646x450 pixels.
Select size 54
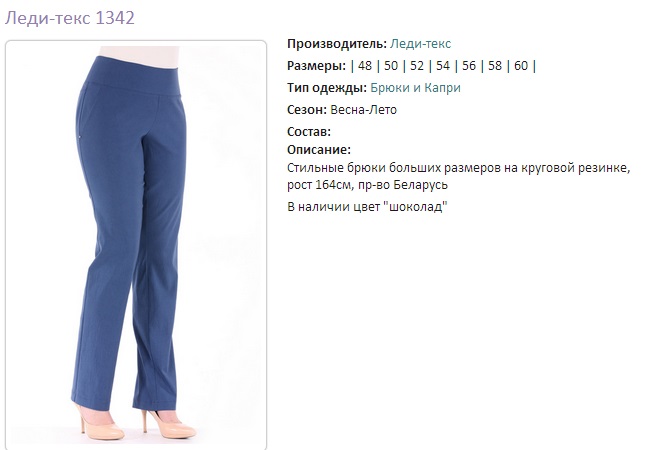(x=442, y=66)
